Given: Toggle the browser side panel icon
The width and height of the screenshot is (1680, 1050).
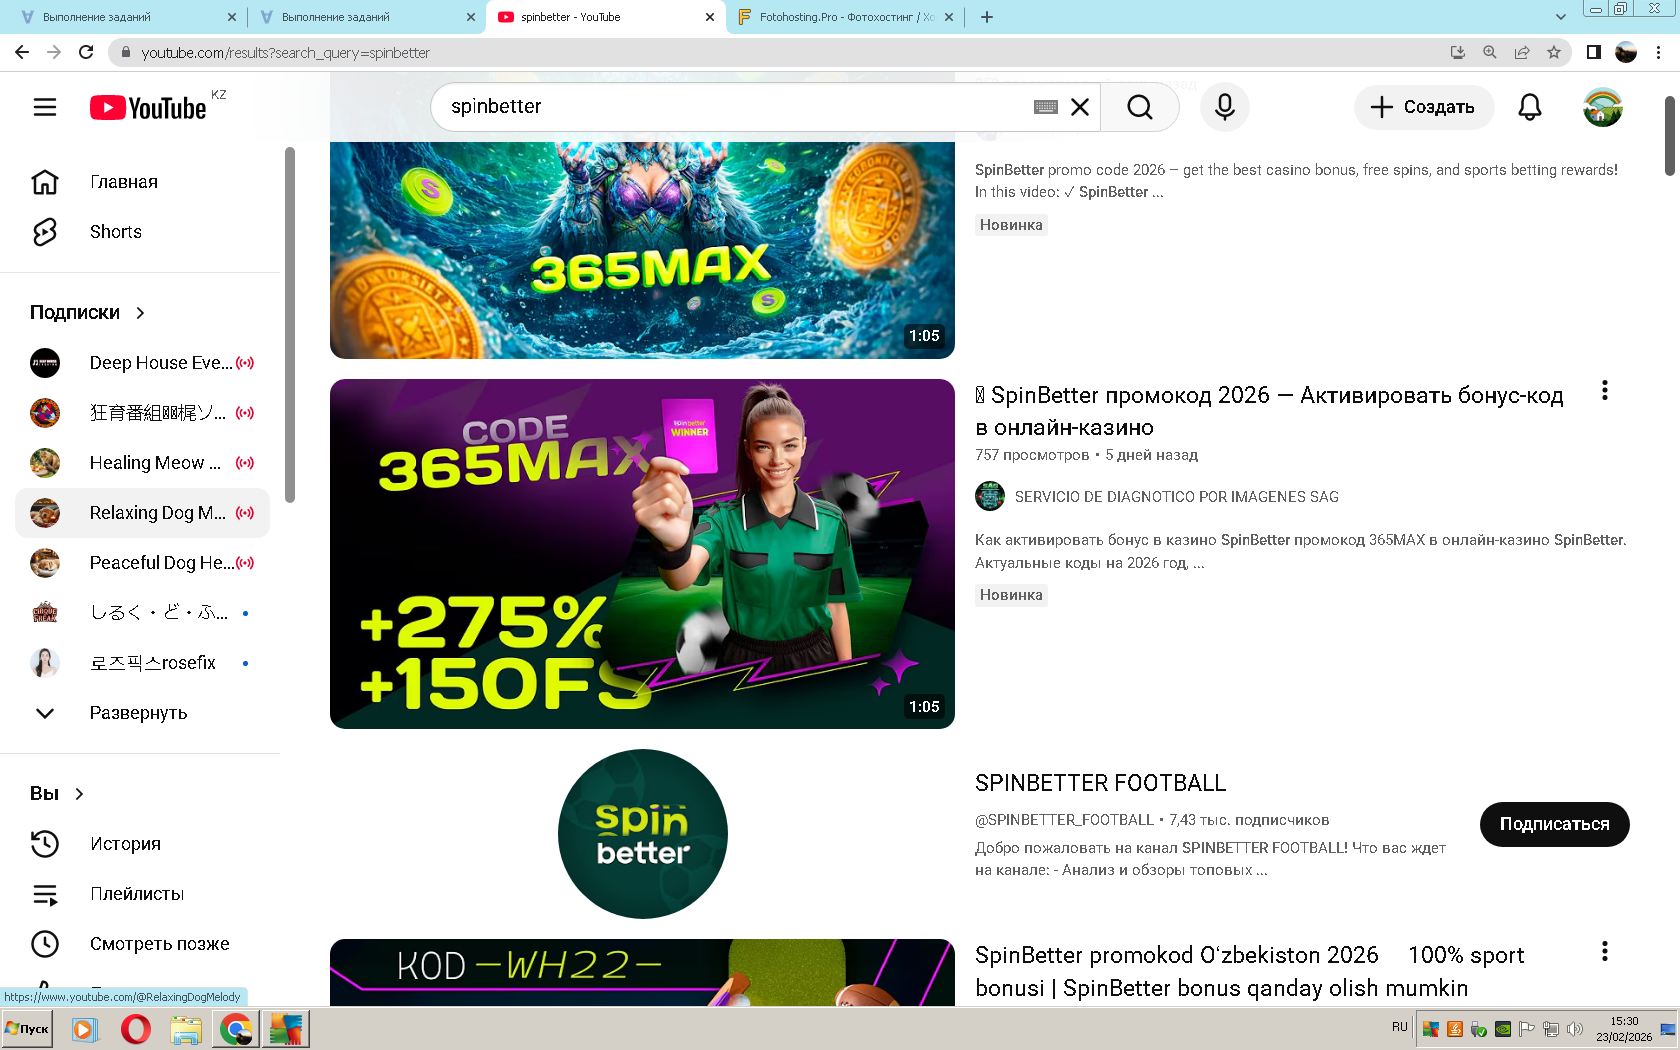Looking at the screenshot, I should coord(1594,53).
